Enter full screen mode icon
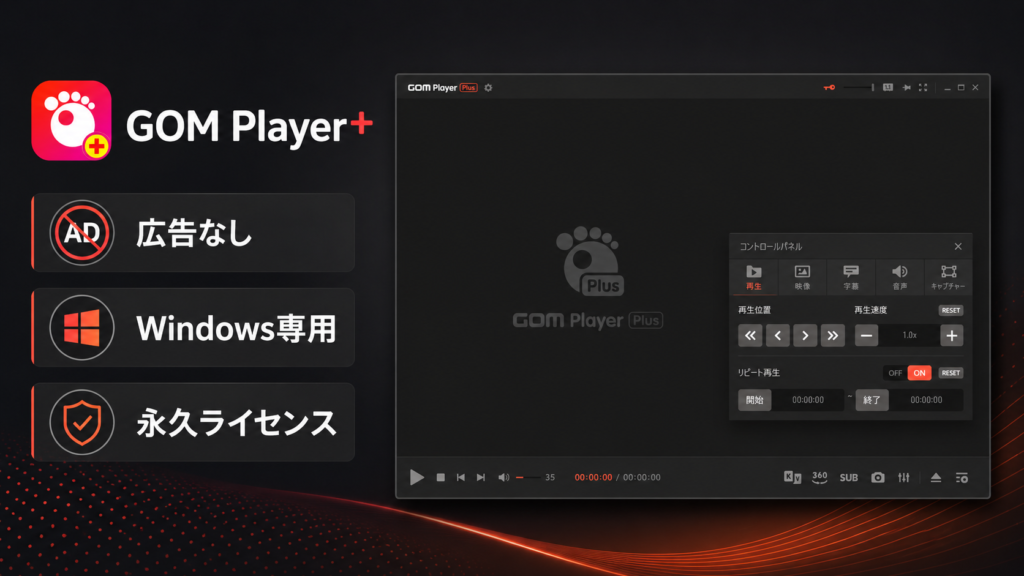The image size is (1024, 576). 923,88
